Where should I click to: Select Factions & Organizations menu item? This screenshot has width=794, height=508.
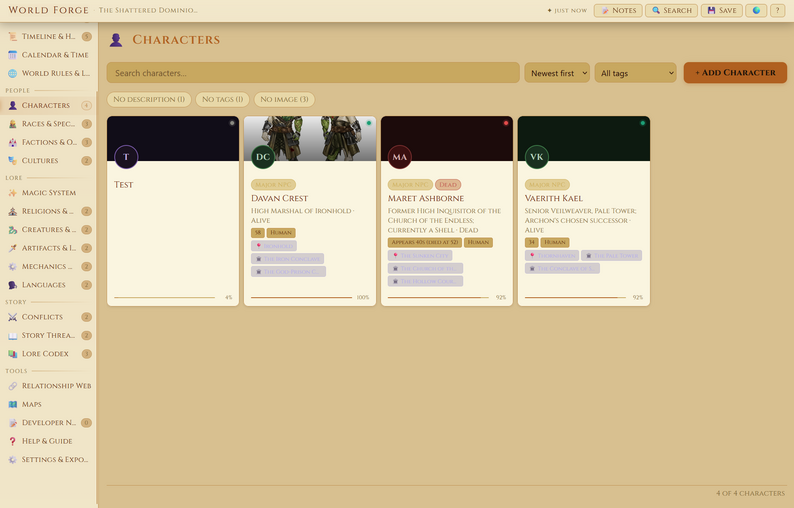tap(48, 142)
